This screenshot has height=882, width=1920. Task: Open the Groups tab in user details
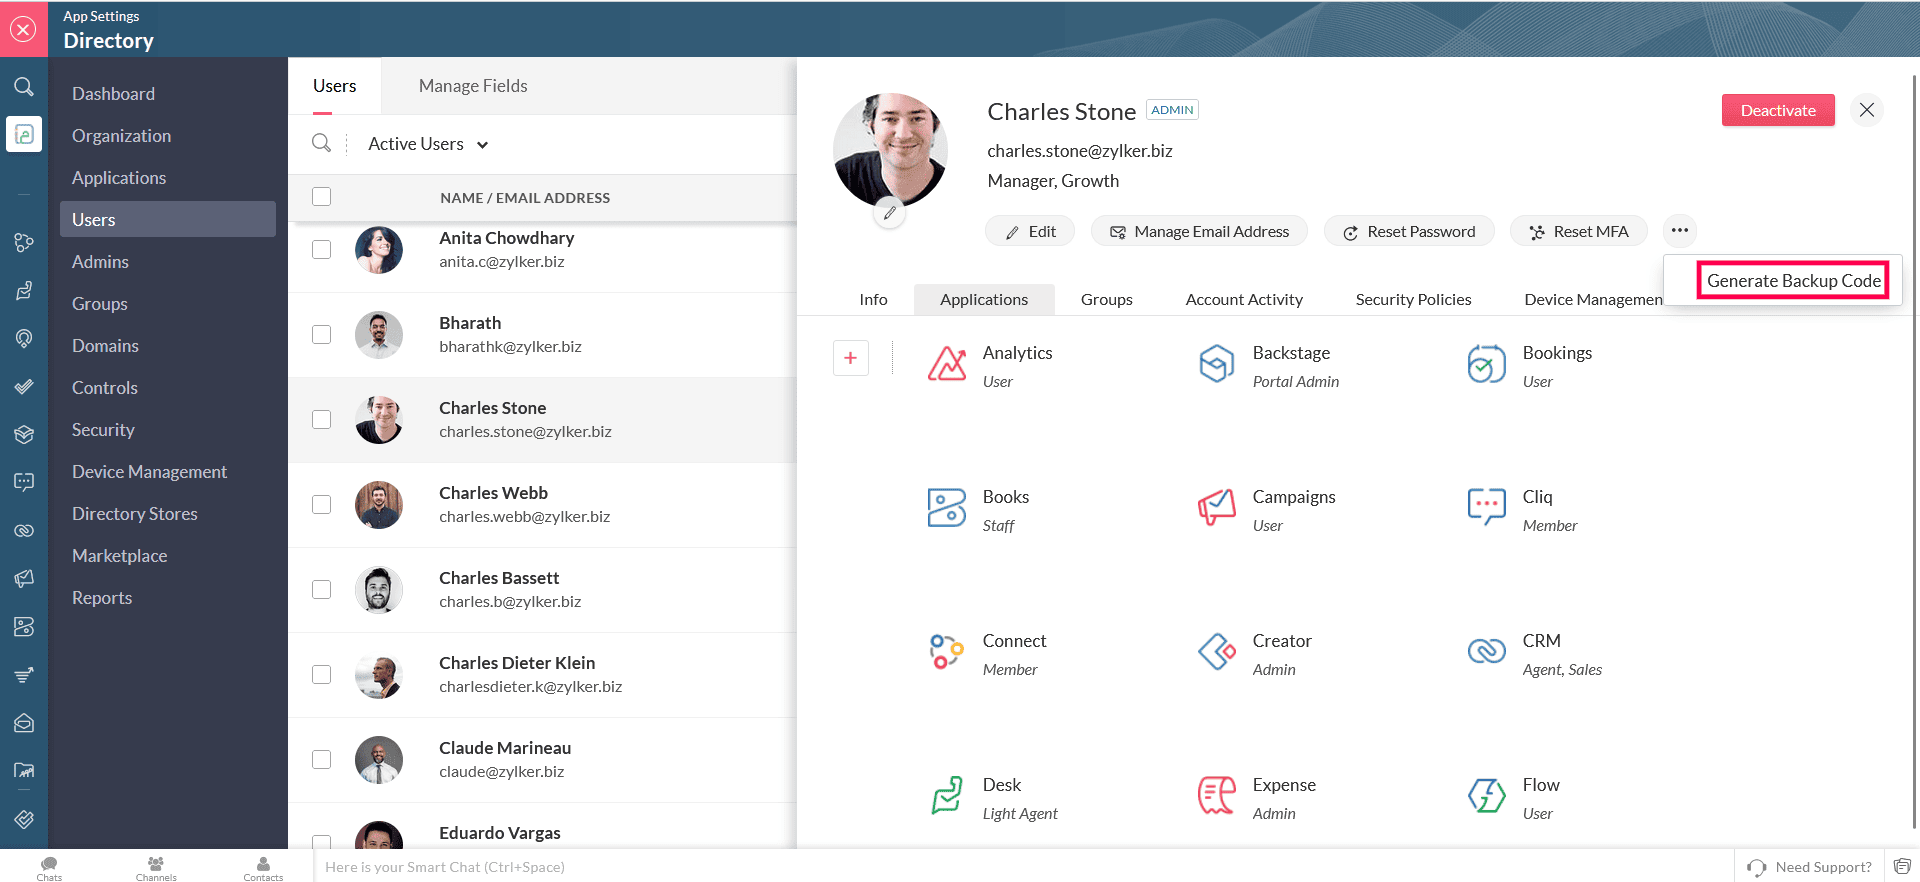pos(1107,300)
